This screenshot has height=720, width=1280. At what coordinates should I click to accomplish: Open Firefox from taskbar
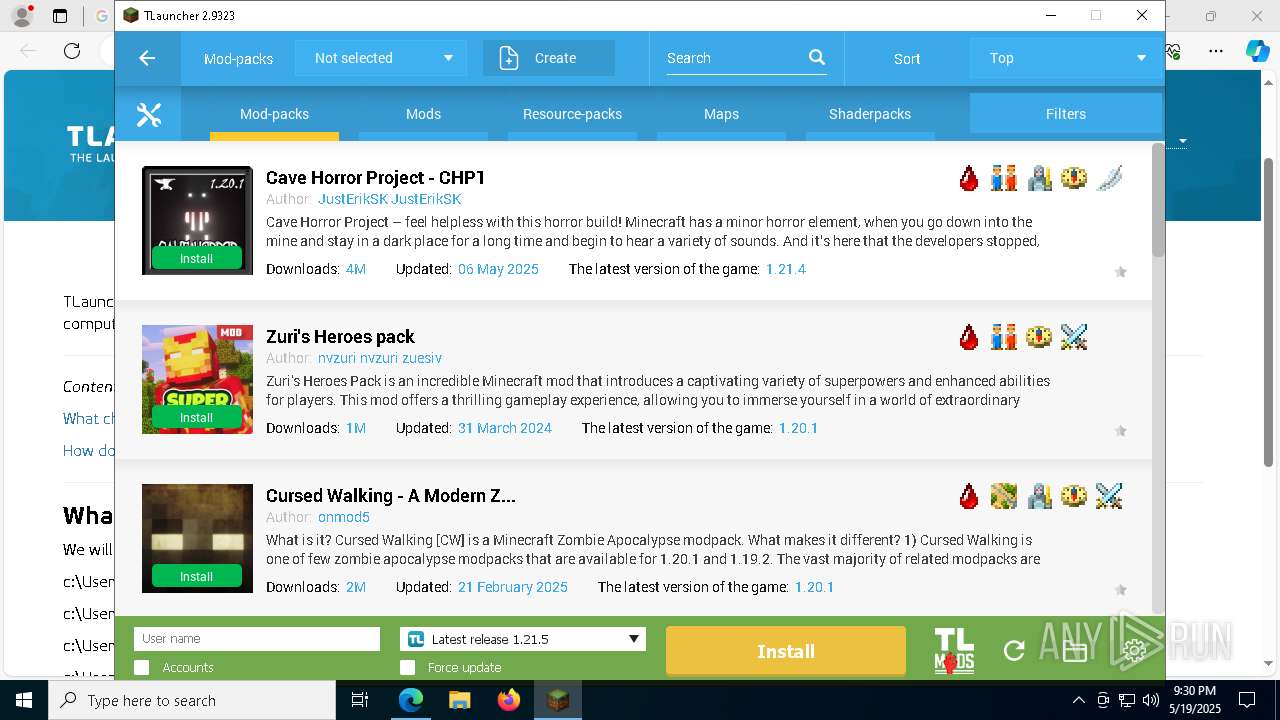tap(509, 700)
